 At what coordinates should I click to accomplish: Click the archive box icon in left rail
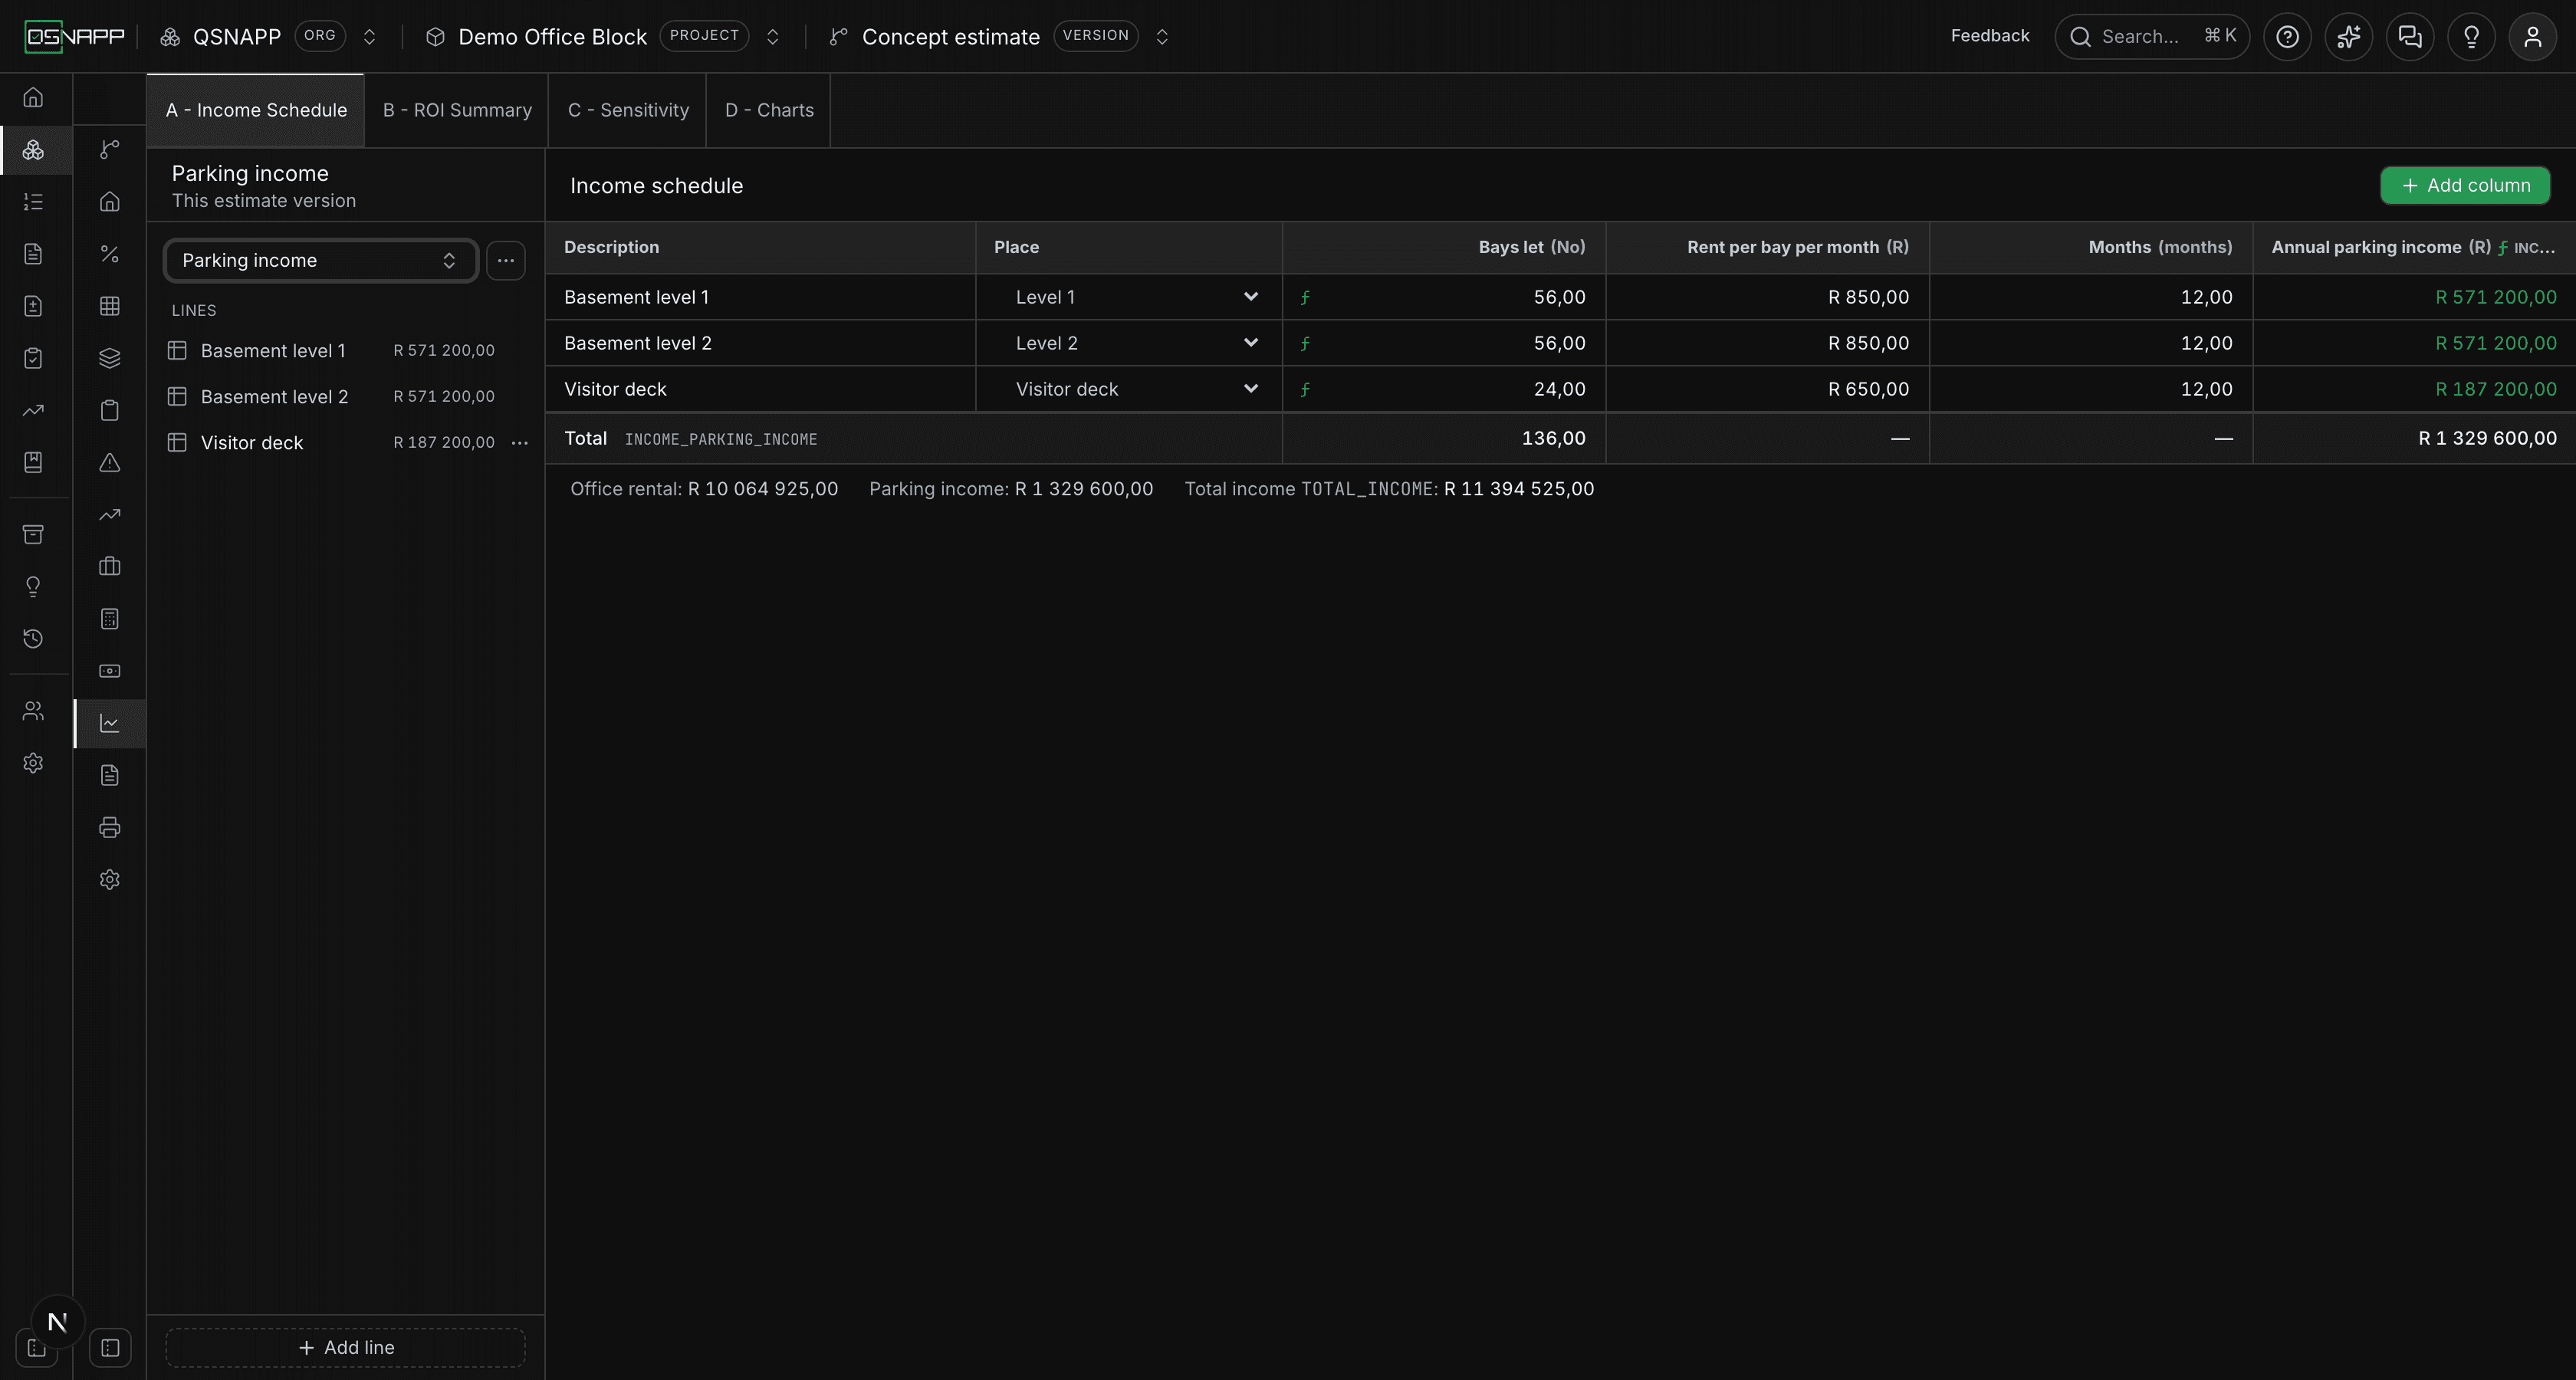click(33, 534)
